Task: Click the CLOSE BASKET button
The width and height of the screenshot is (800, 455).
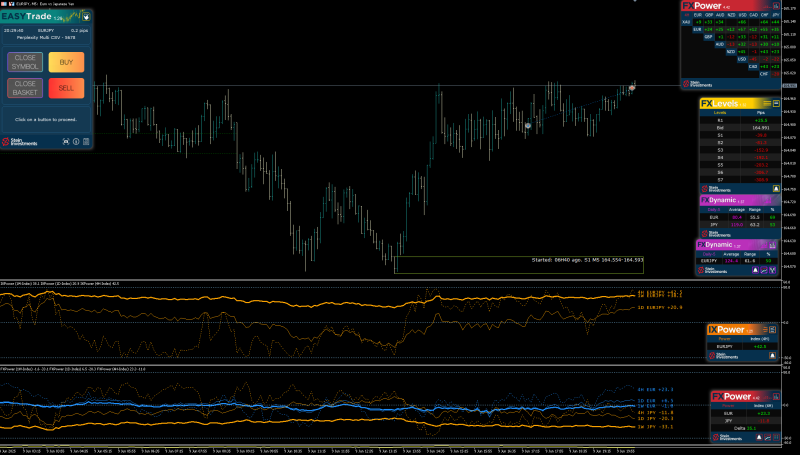Action: point(25,88)
